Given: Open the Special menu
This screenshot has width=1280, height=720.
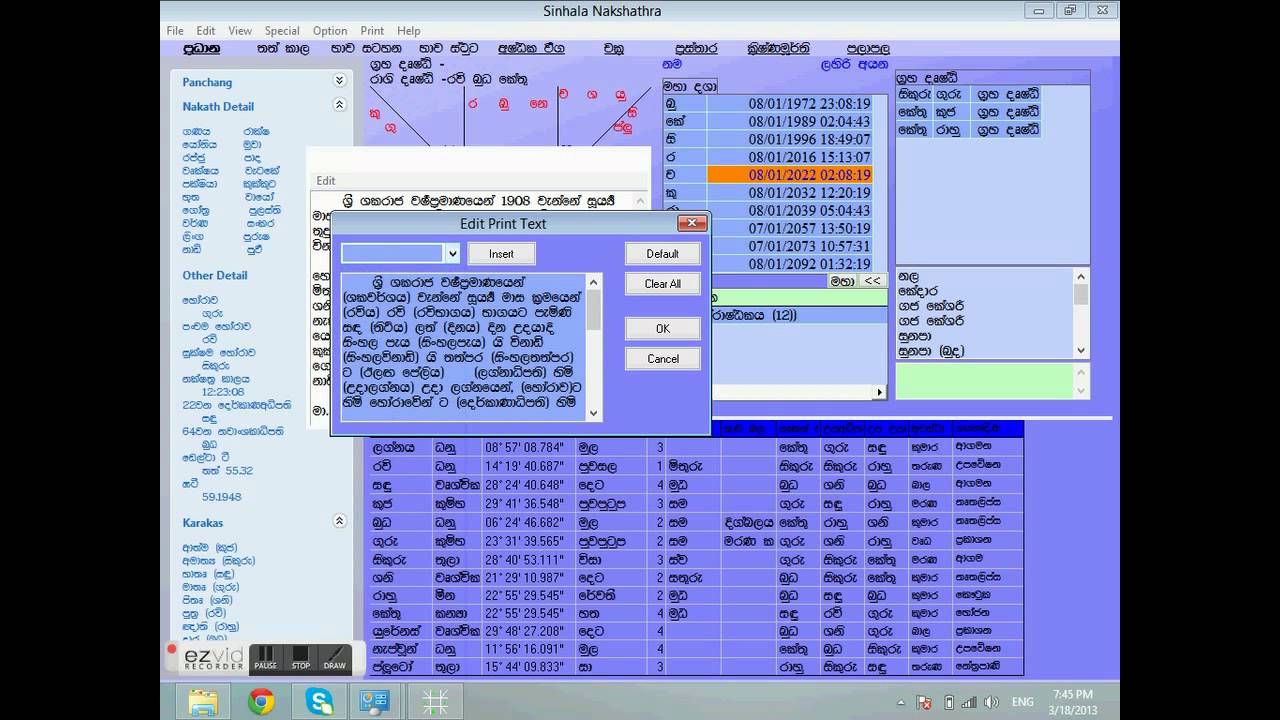Looking at the screenshot, I should pos(282,31).
